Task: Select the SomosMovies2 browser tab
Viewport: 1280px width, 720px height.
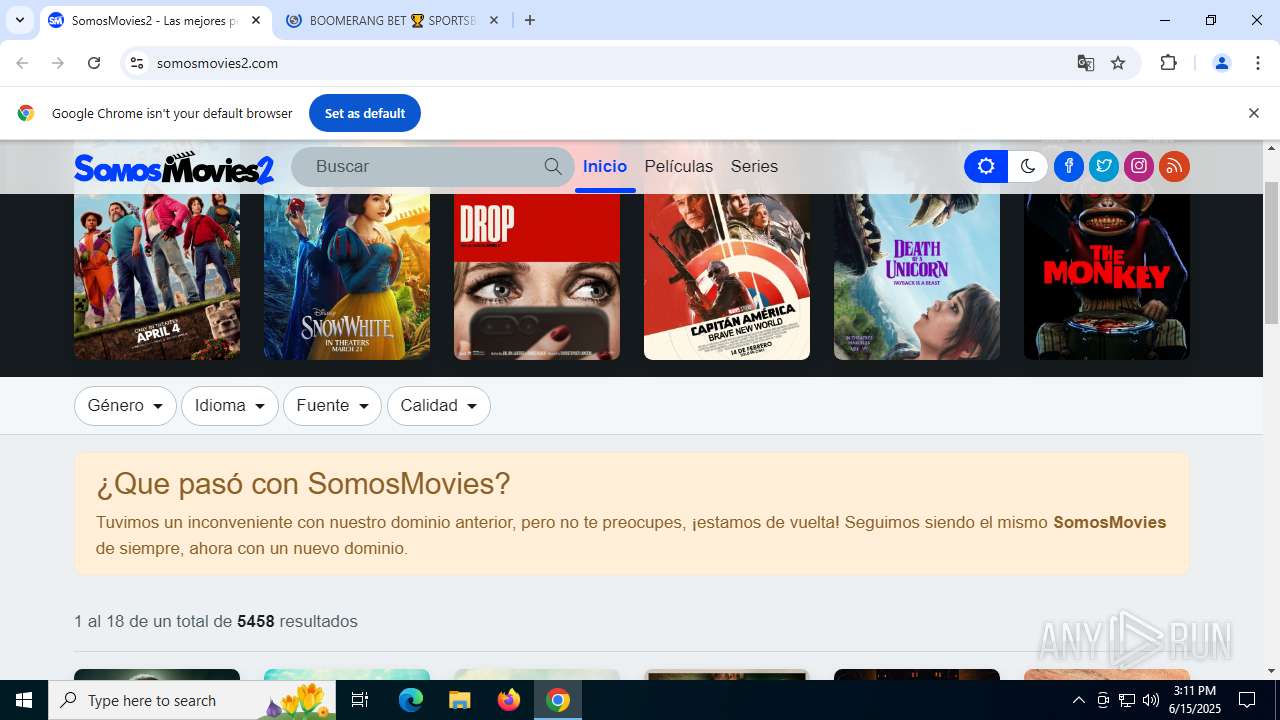Action: point(155,20)
